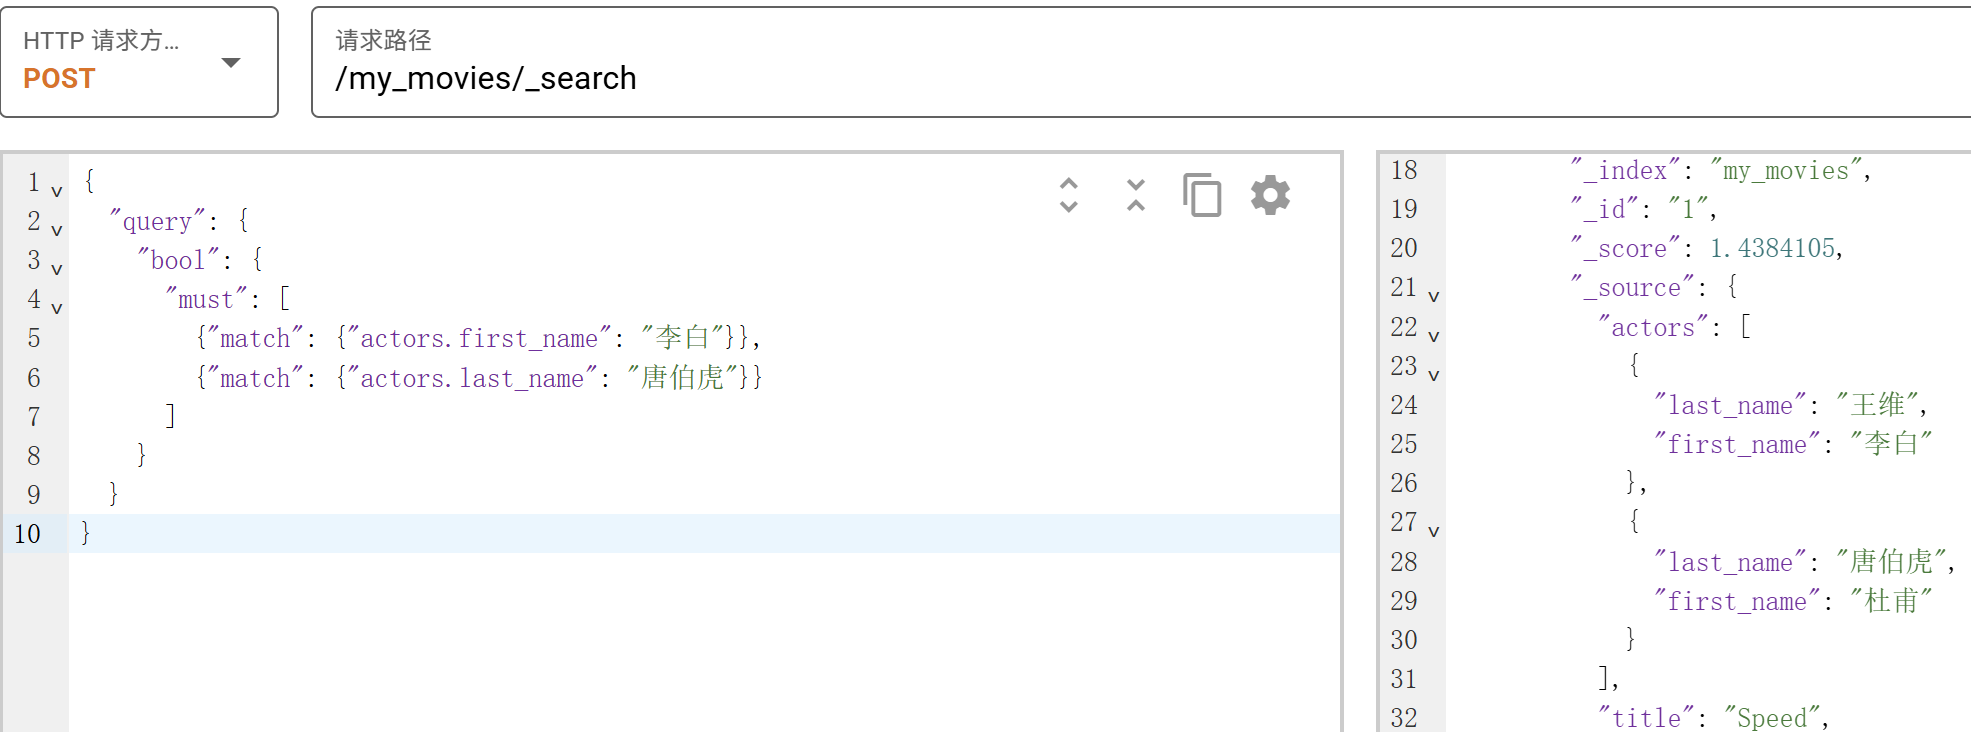This screenshot has width=1971, height=732.
Task: Collapse the "must" array fold on line 4
Action: point(57,308)
